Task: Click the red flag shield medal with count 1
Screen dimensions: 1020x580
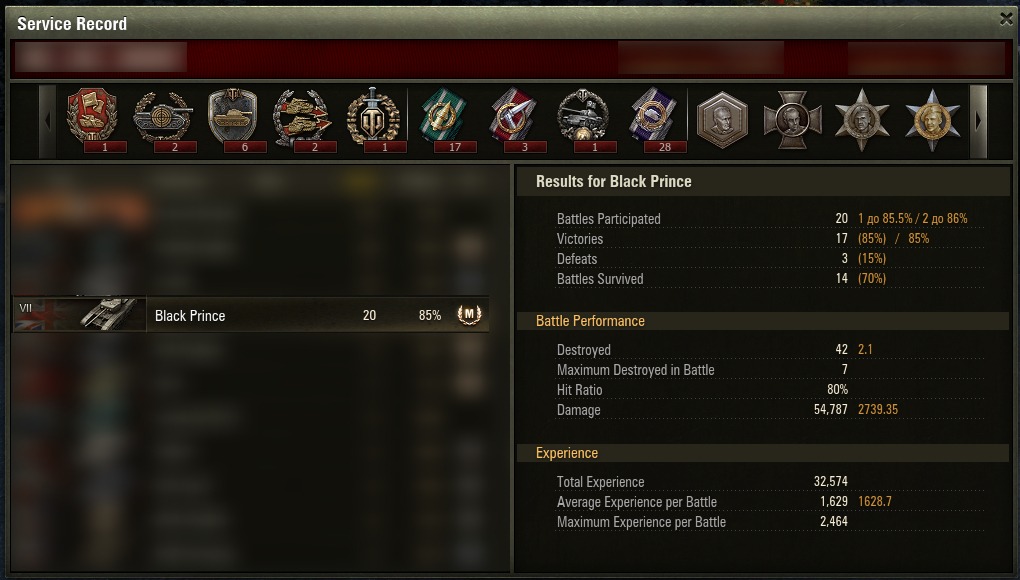Action: tap(92, 118)
